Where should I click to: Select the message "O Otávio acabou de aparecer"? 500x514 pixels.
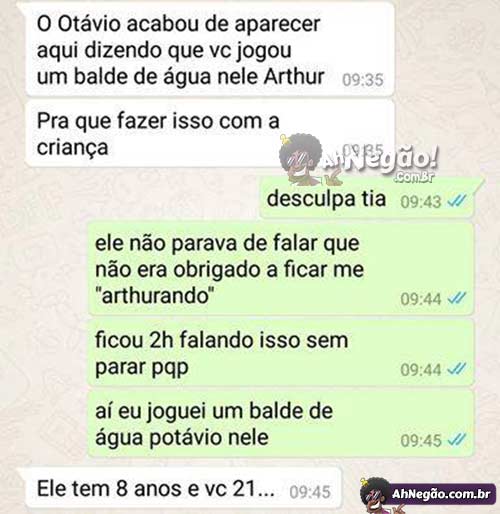click(x=210, y=49)
